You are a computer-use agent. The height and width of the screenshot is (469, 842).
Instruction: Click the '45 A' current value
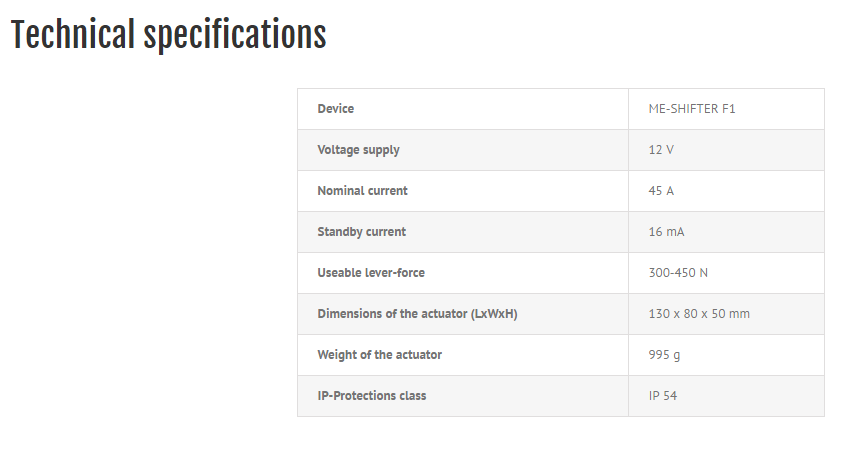click(x=661, y=191)
